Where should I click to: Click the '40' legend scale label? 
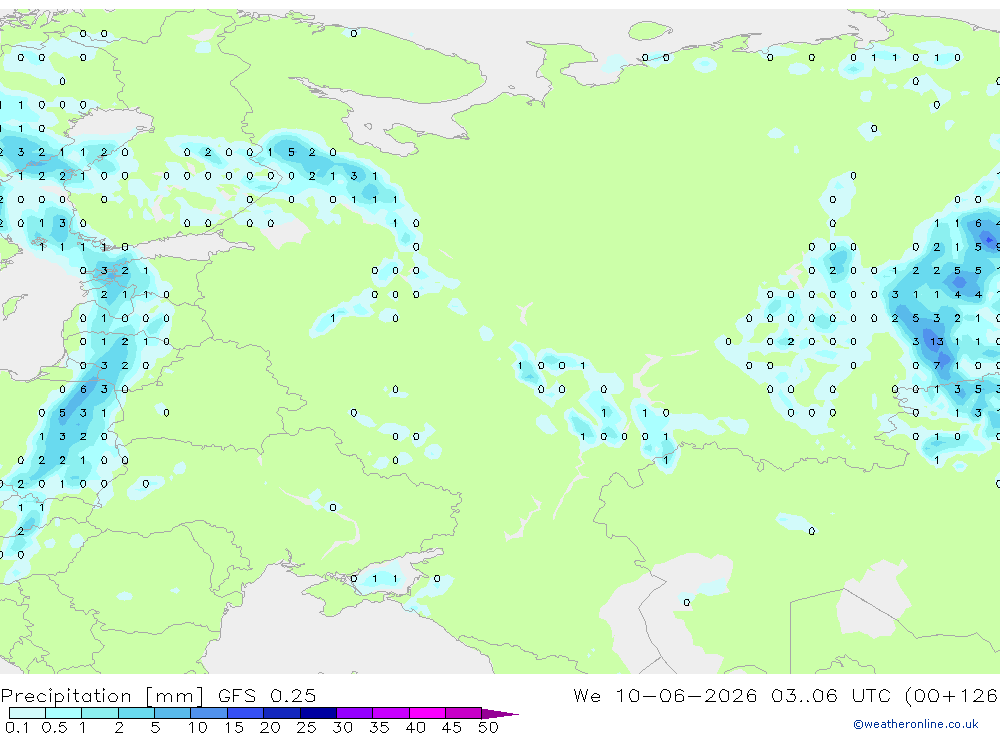point(416,727)
